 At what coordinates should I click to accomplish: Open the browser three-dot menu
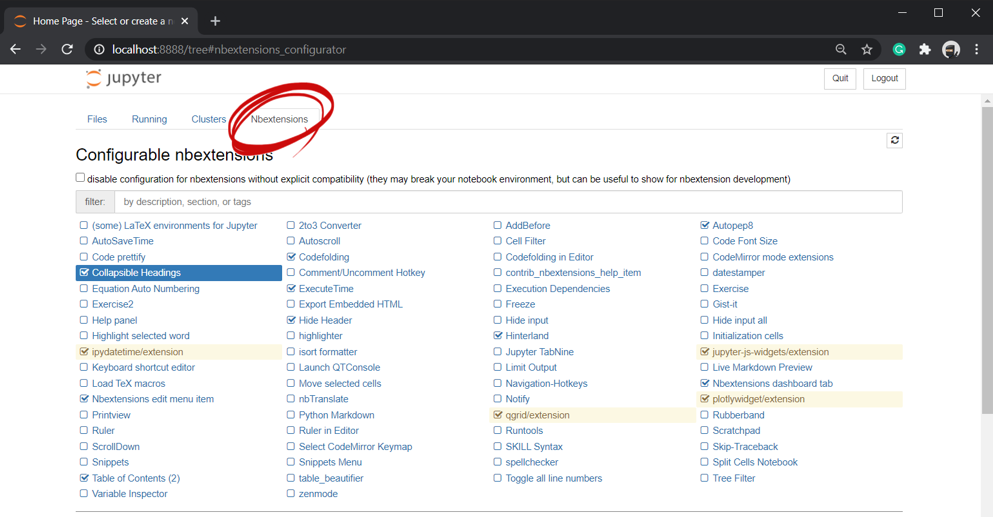tap(977, 49)
